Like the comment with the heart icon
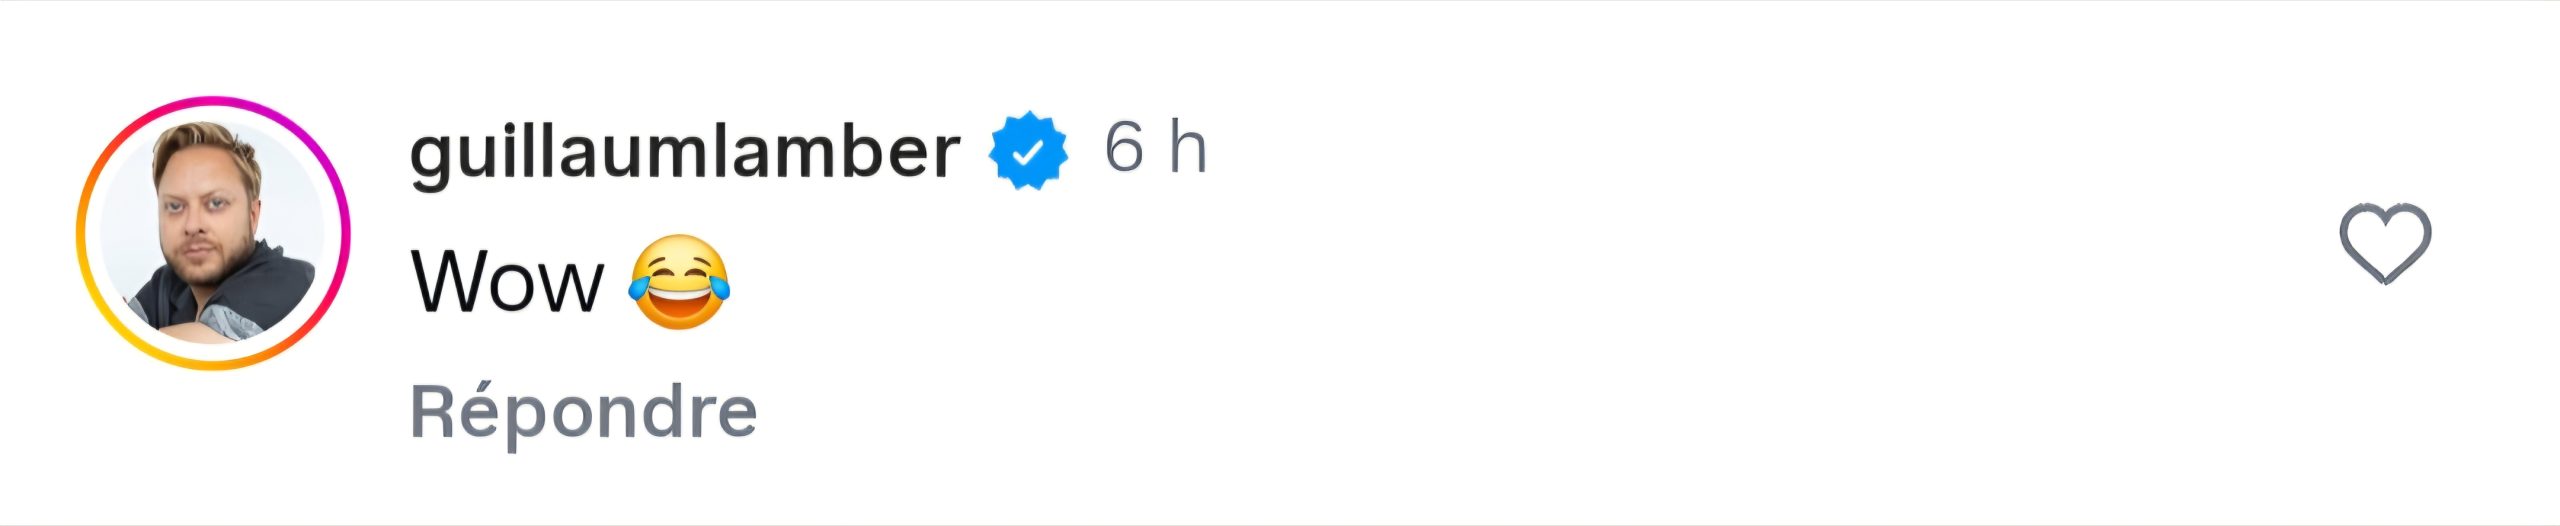2560x526 pixels. pyautogui.click(x=2384, y=243)
